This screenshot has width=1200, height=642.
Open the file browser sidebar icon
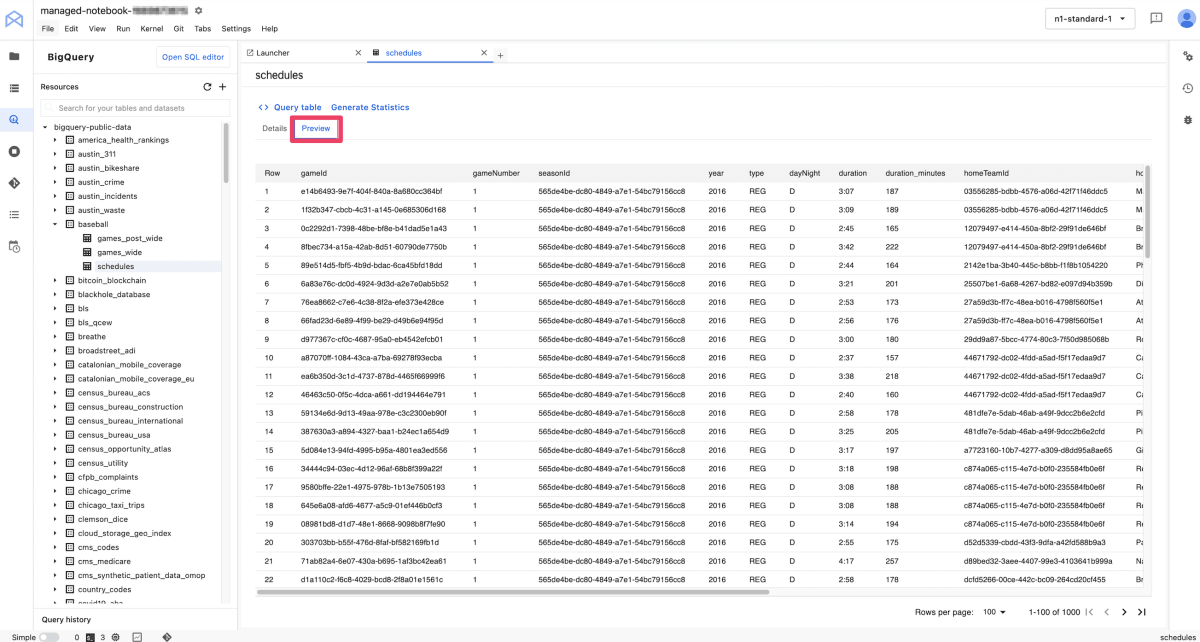click(14, 57)
